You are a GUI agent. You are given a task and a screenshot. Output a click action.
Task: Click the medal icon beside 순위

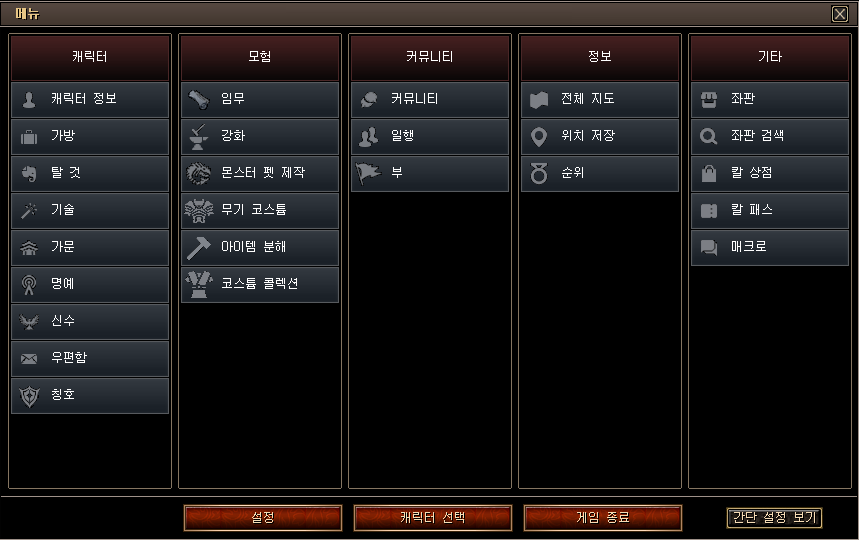pyautogui.click(x=539, y=174)
